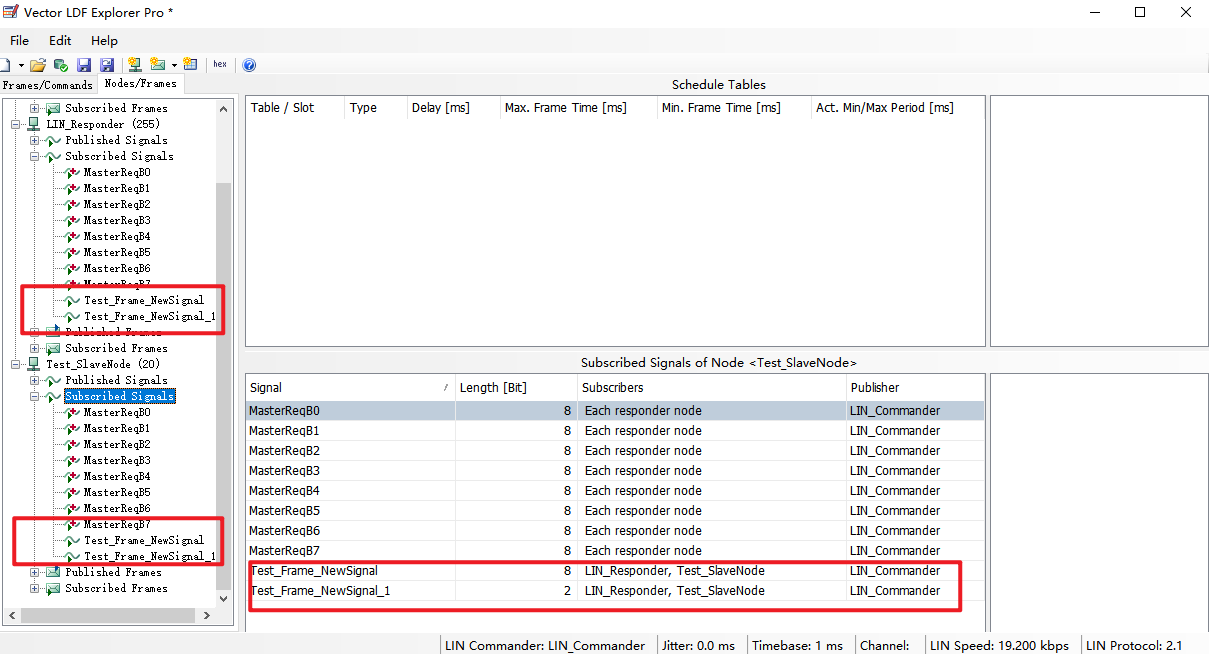Toggle hex display in toolbar

(x=220, y=65)
